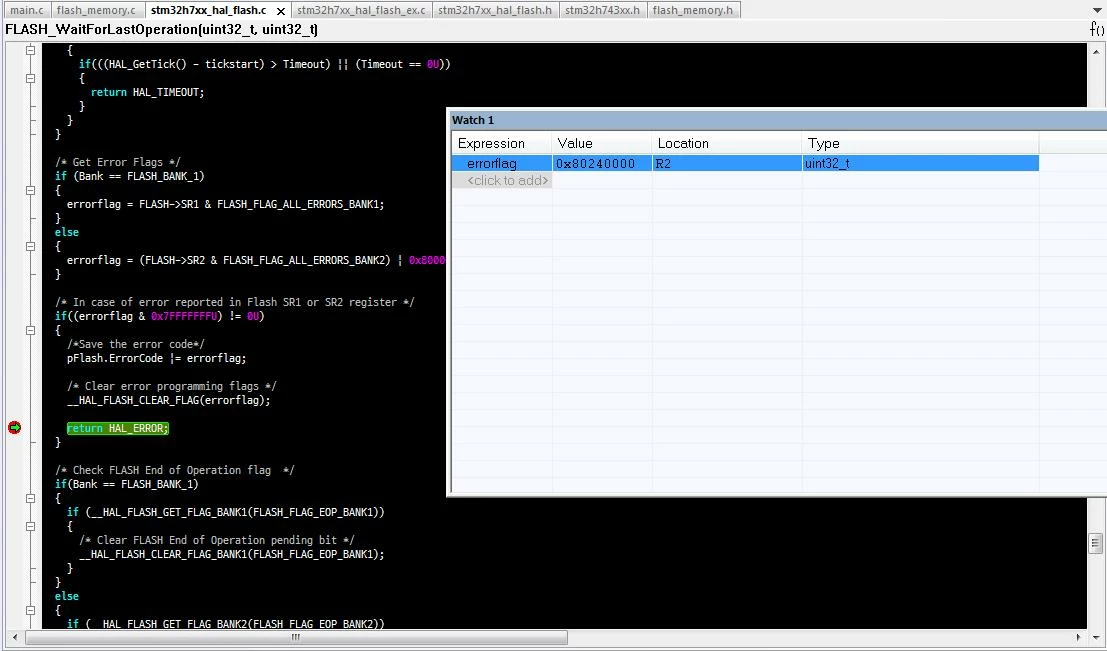
Task: Click the pFlash.ErrorCode |= errorflag; line
Action: (x=156, y=358)
